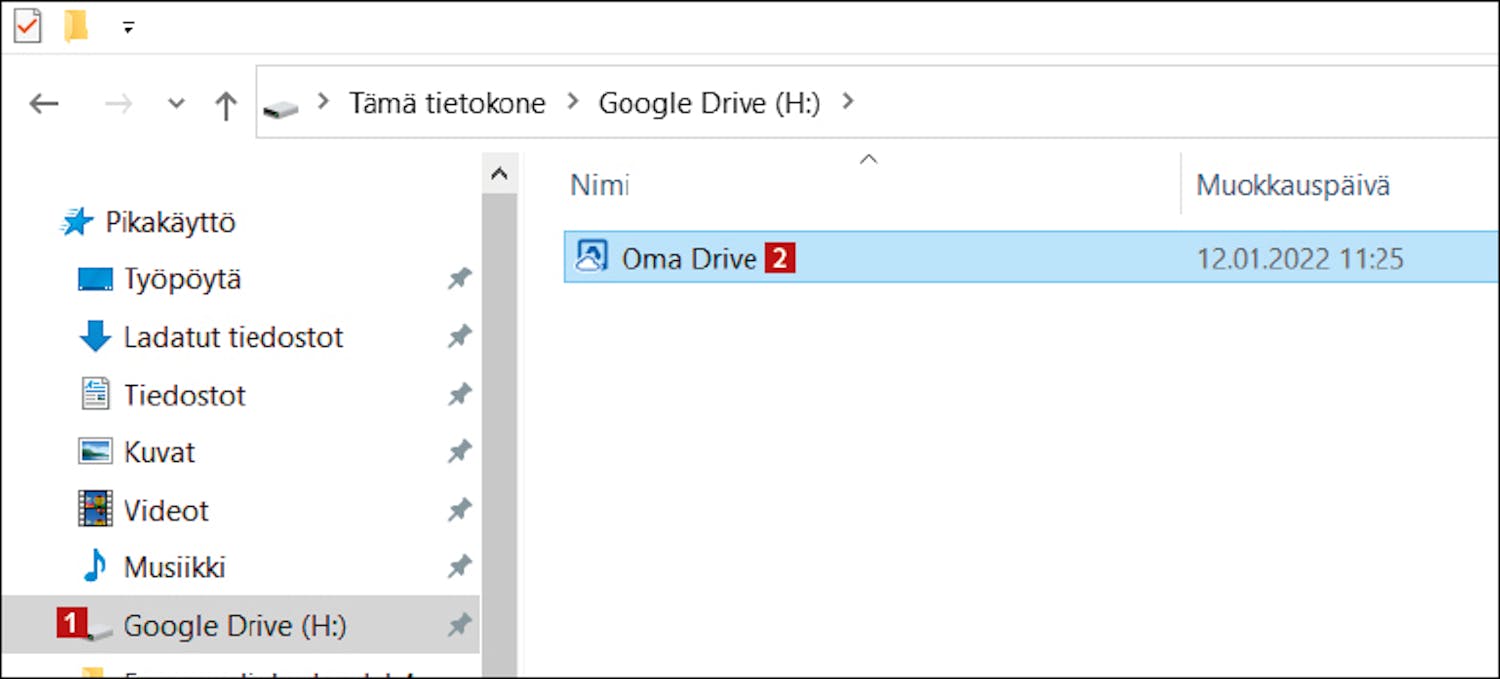Open Pikakäyttö quick access in sidebar
This screenshot has width=1500, height=679.
pyautogui.click(x=170, y=222)
